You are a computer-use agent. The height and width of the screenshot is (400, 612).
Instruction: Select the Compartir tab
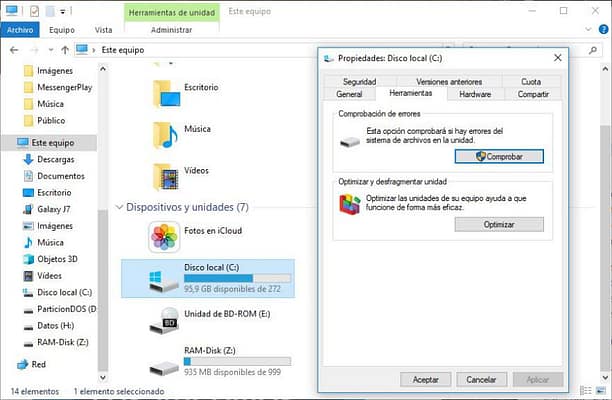coord(533,94)
